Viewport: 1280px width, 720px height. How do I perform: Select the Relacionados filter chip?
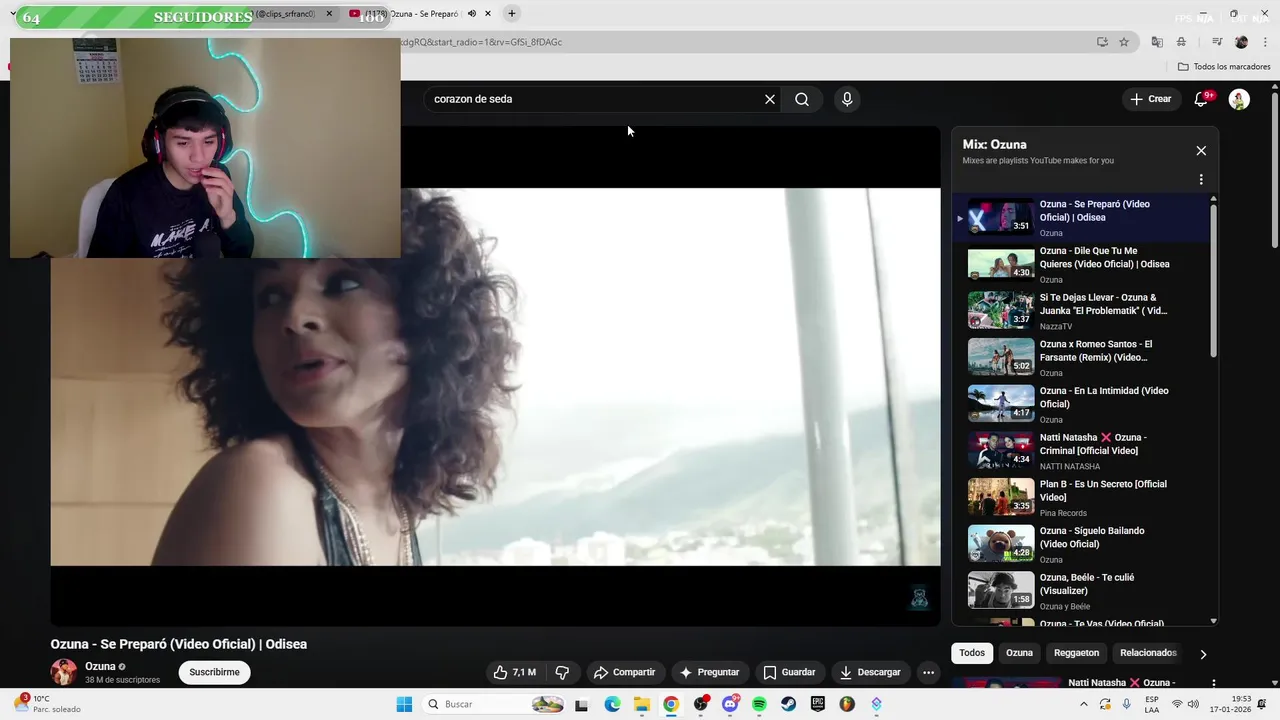point(1148,653)
